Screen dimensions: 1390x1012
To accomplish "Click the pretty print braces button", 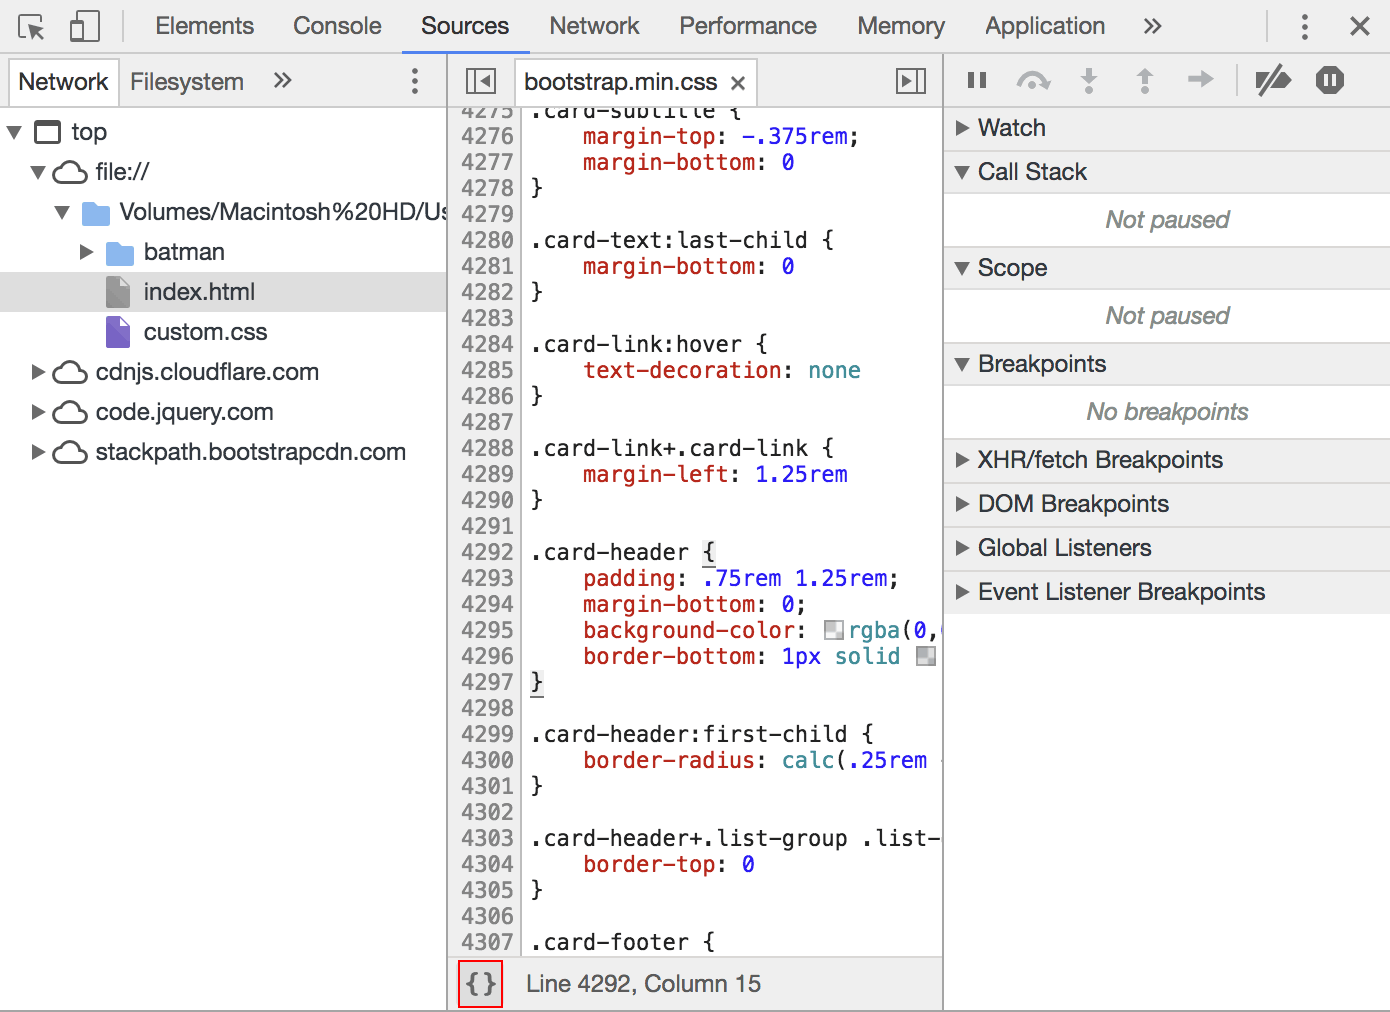I will [481, 984].
